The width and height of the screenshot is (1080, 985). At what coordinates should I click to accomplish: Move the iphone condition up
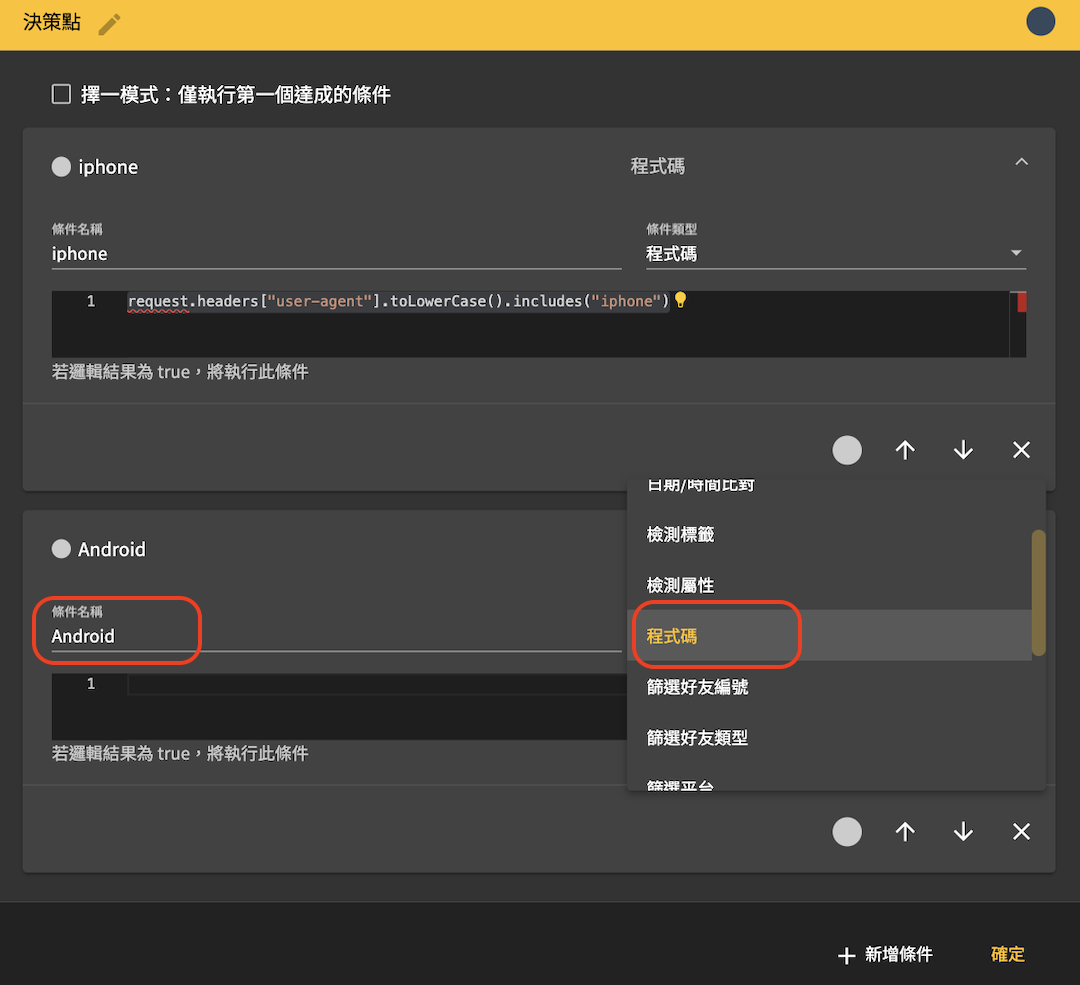click(x=905, y=450)
